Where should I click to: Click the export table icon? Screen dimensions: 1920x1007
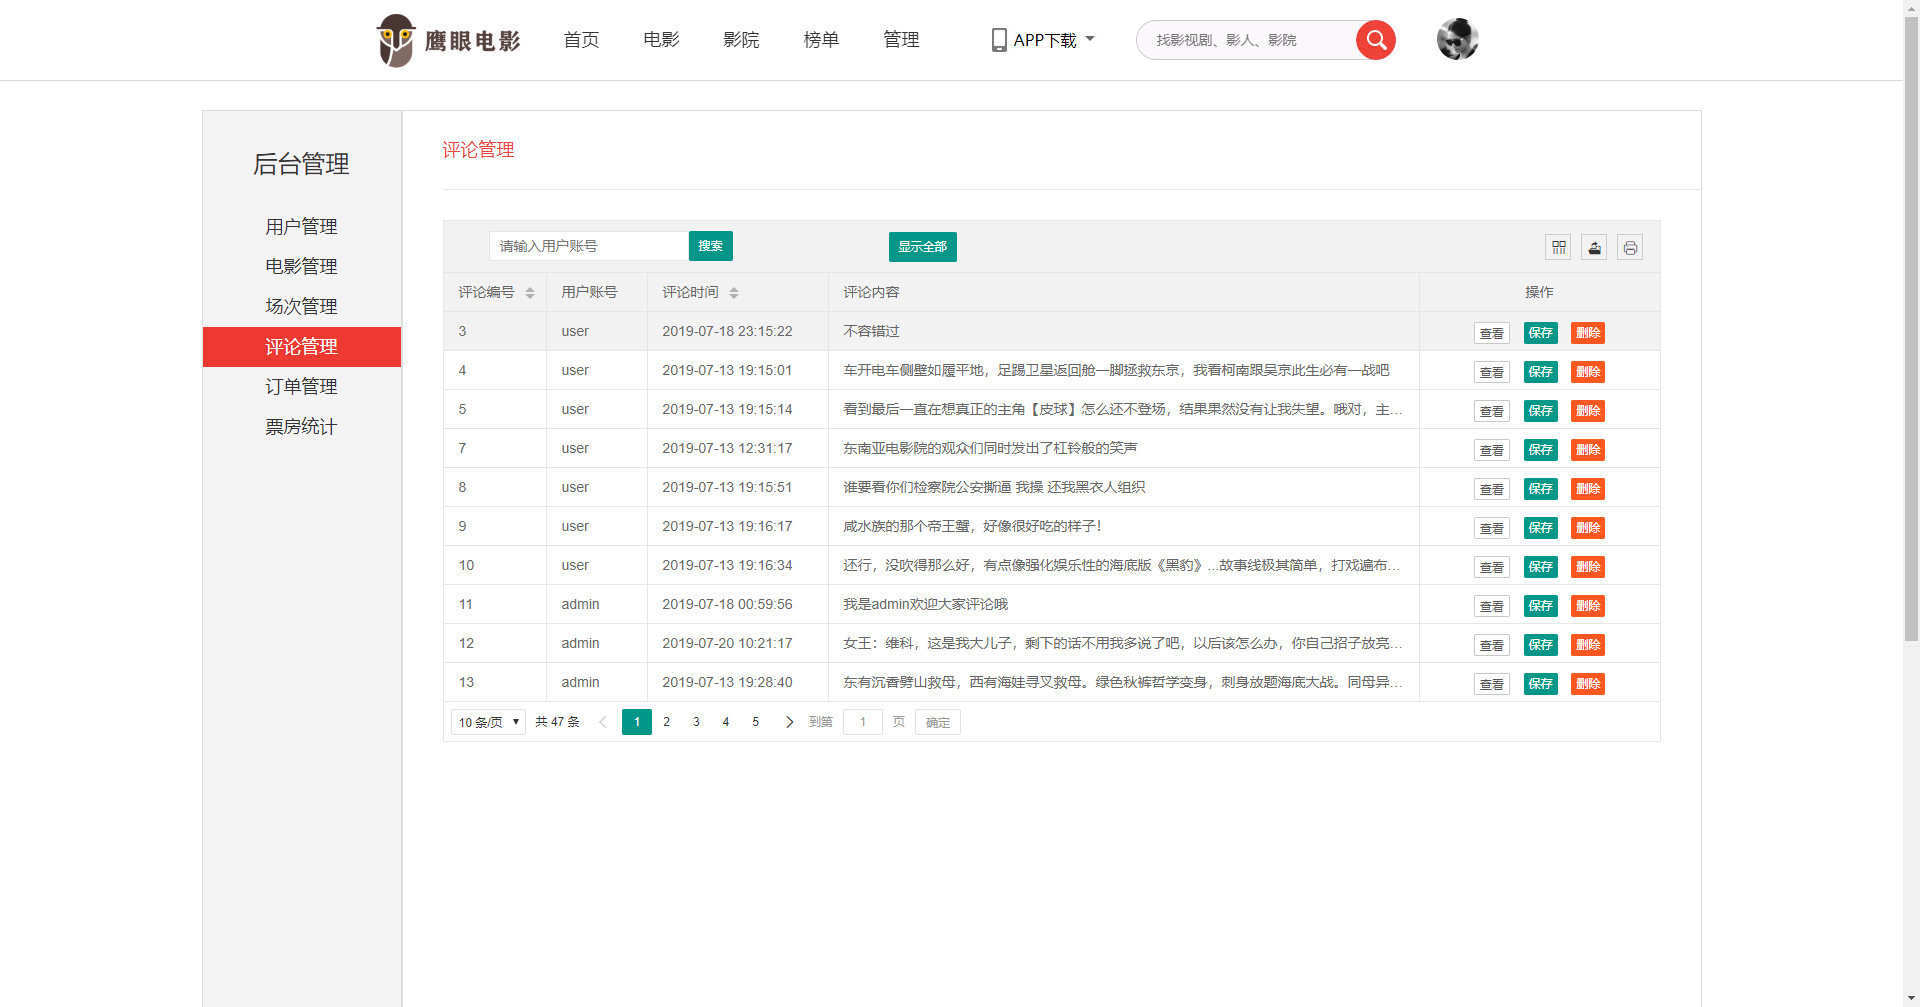pos(1594,247)
